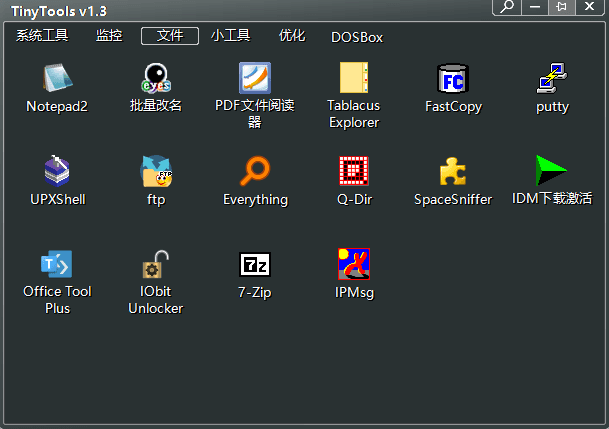Click the Q-Dir text label

click(x=354, y=199)
